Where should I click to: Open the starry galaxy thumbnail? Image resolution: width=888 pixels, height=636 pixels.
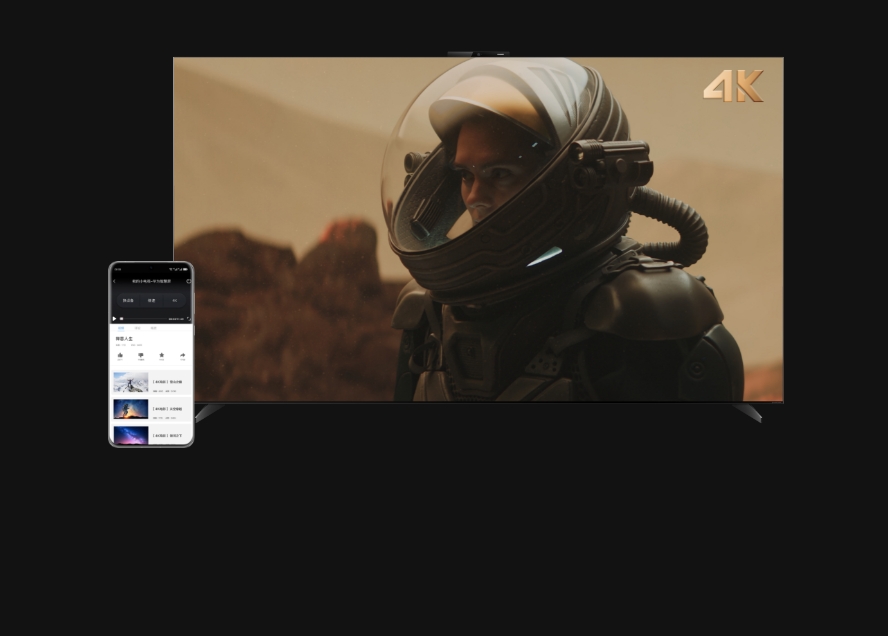tap(131, 435)
